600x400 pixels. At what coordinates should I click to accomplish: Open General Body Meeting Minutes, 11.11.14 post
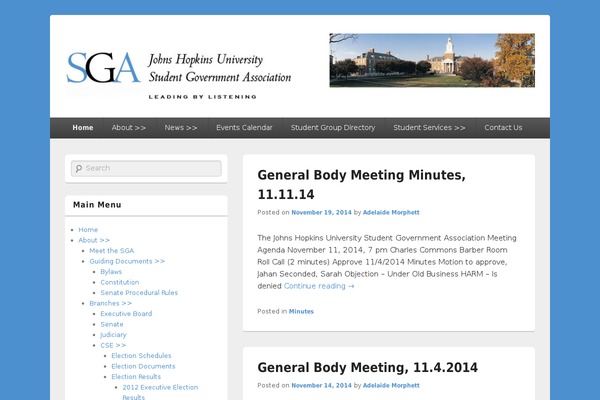(361, 184)
